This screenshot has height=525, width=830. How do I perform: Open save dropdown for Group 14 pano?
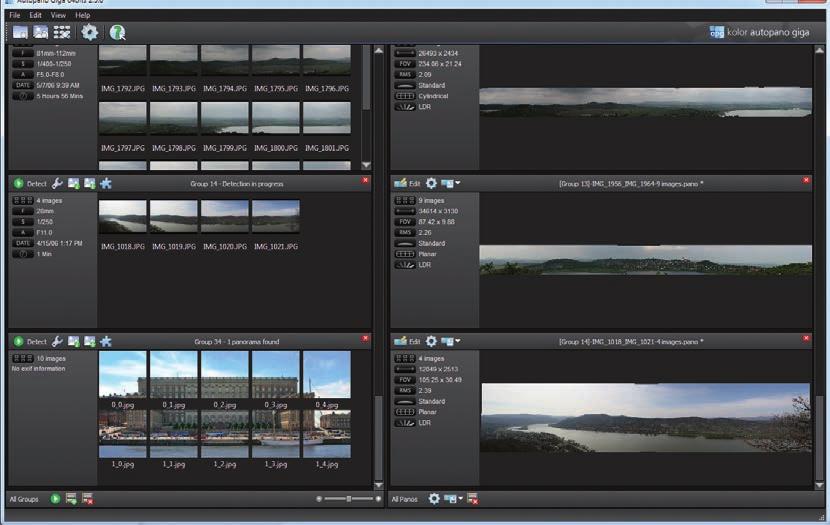pyautogui.click(x=450, y=341)
